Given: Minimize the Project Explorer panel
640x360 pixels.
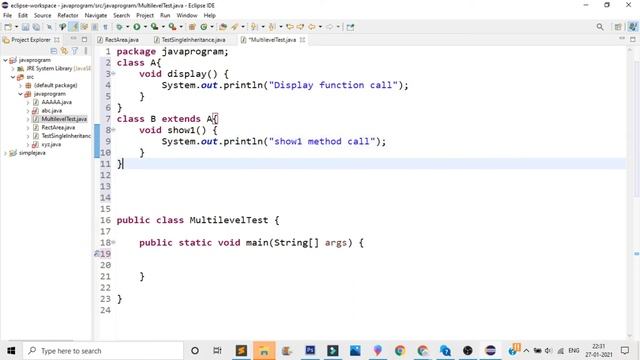Looking at the screenshot, I should (73, 39).
